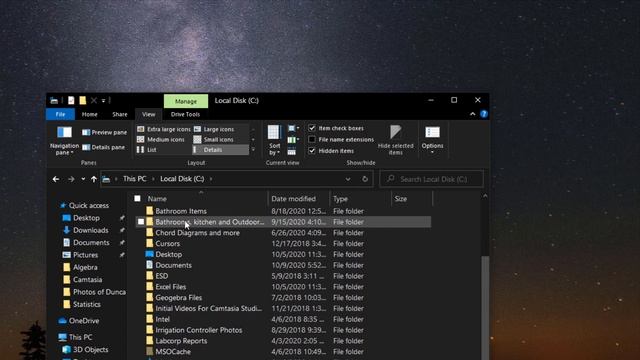The image size is (640, 360).
Task: Click This PC in the breadcrumb
Action: [135, 179]
